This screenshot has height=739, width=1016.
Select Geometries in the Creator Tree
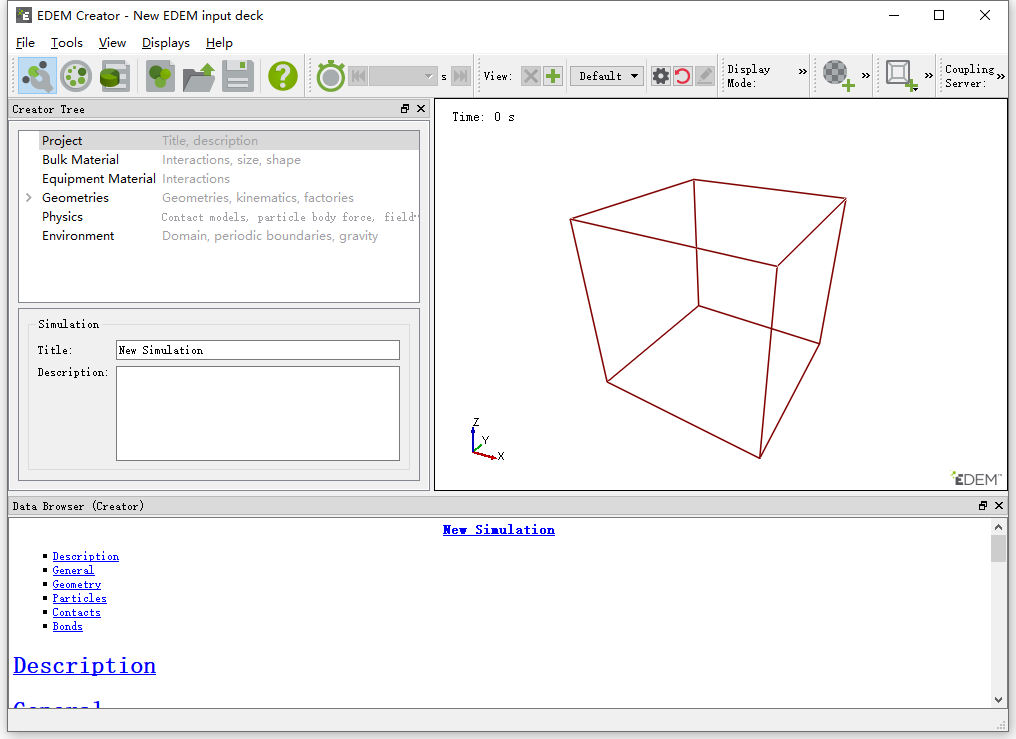point(75,198)
